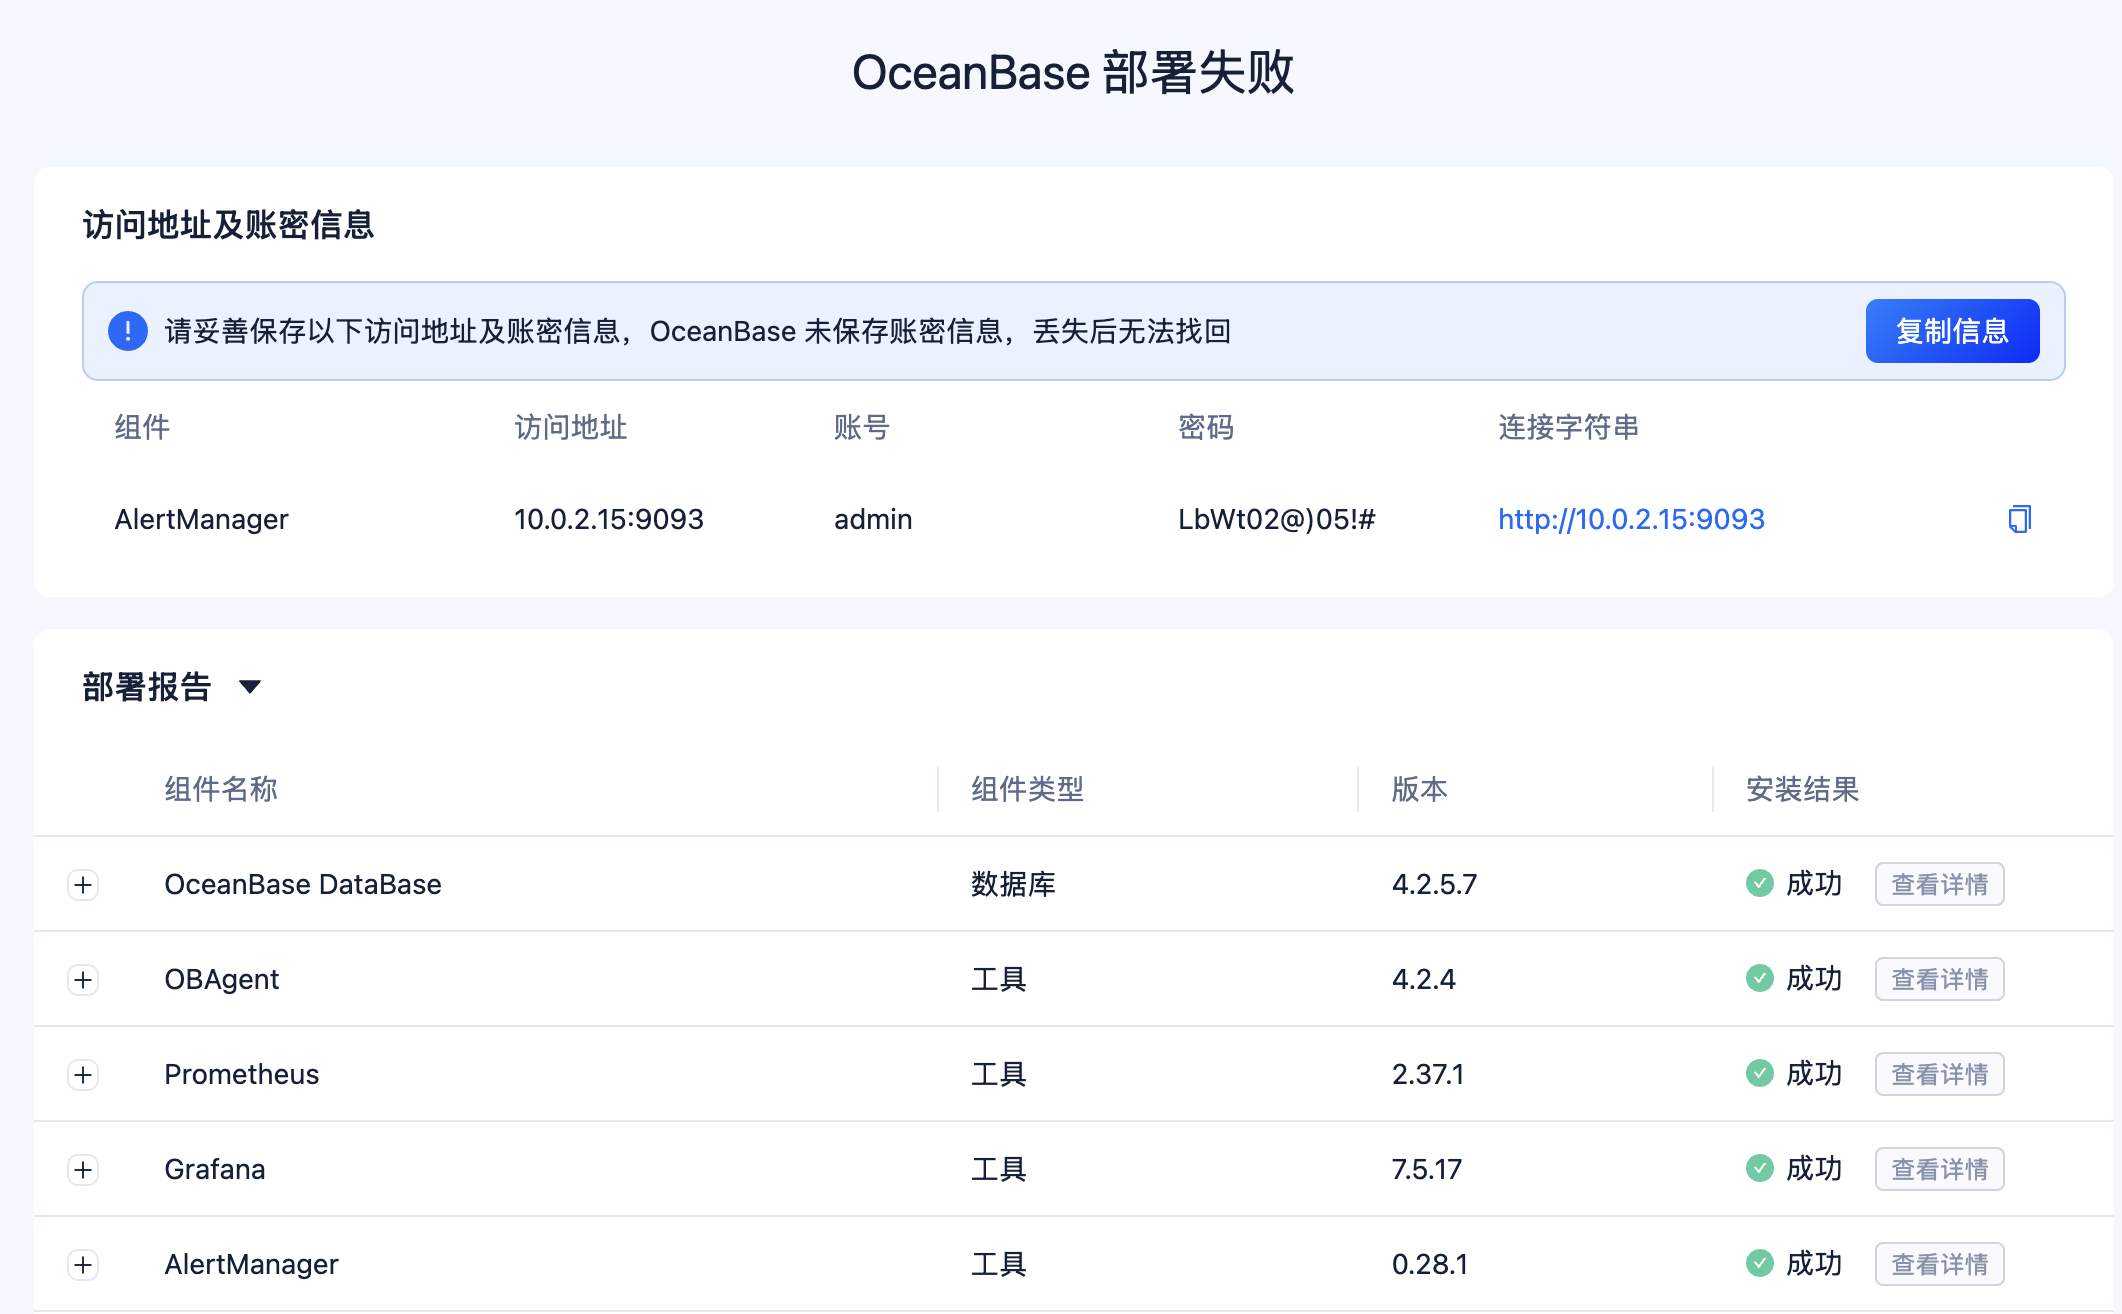Click the 复制信息 button
This screenshot has height=1314, width=2122.
click(x=1951, y=331)
